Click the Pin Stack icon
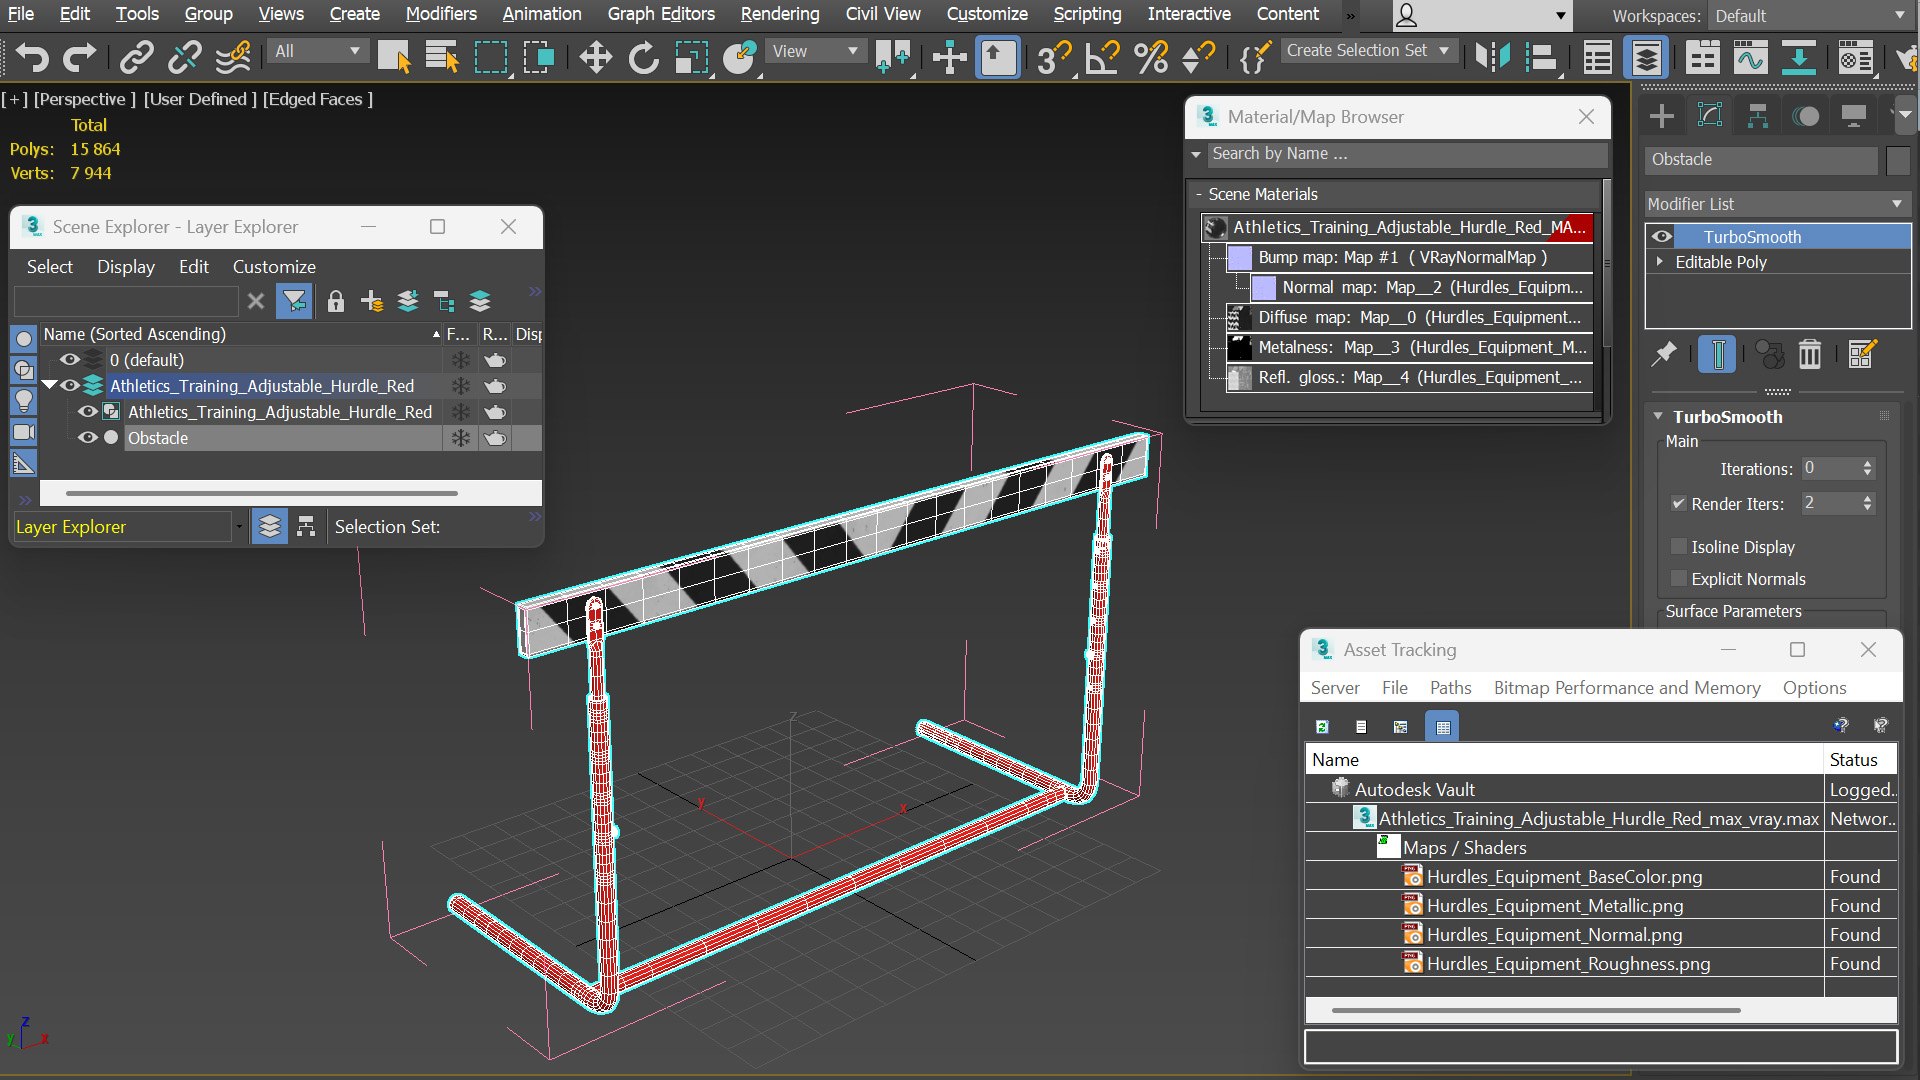Screen dimensions: 1920x1080 click(1664, 354)
